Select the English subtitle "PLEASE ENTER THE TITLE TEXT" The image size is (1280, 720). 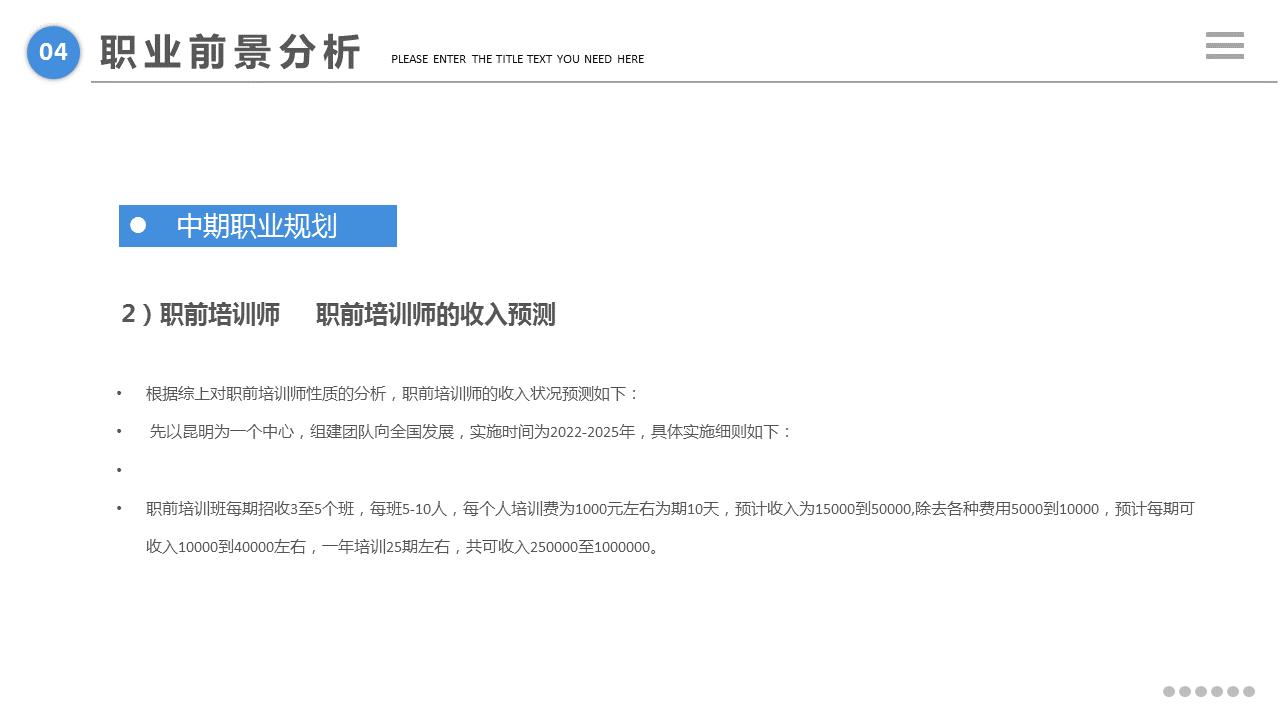(x=517, y=59)
